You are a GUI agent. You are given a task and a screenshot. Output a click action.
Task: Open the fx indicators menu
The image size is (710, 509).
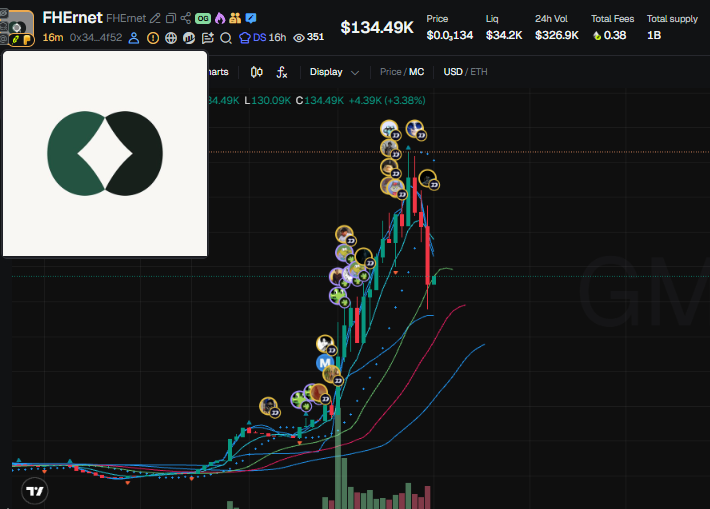(x=282, y=72)
